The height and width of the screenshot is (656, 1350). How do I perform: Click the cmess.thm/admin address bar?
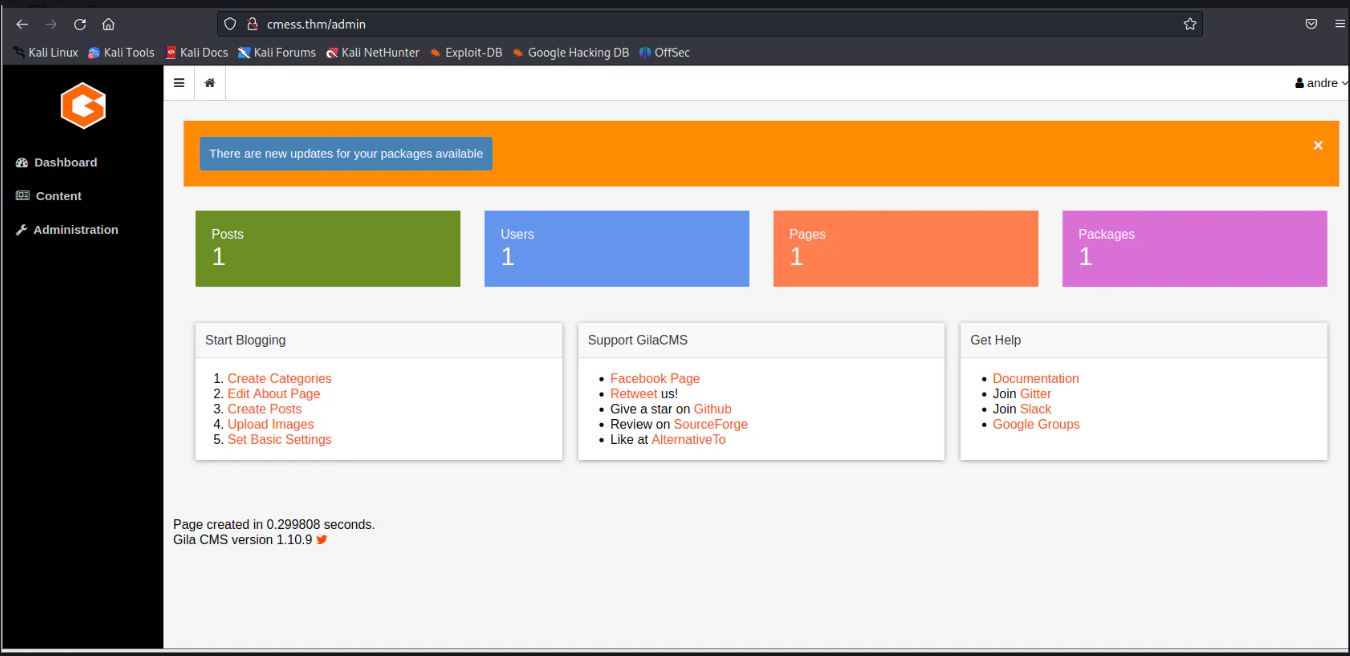(700, 24)
